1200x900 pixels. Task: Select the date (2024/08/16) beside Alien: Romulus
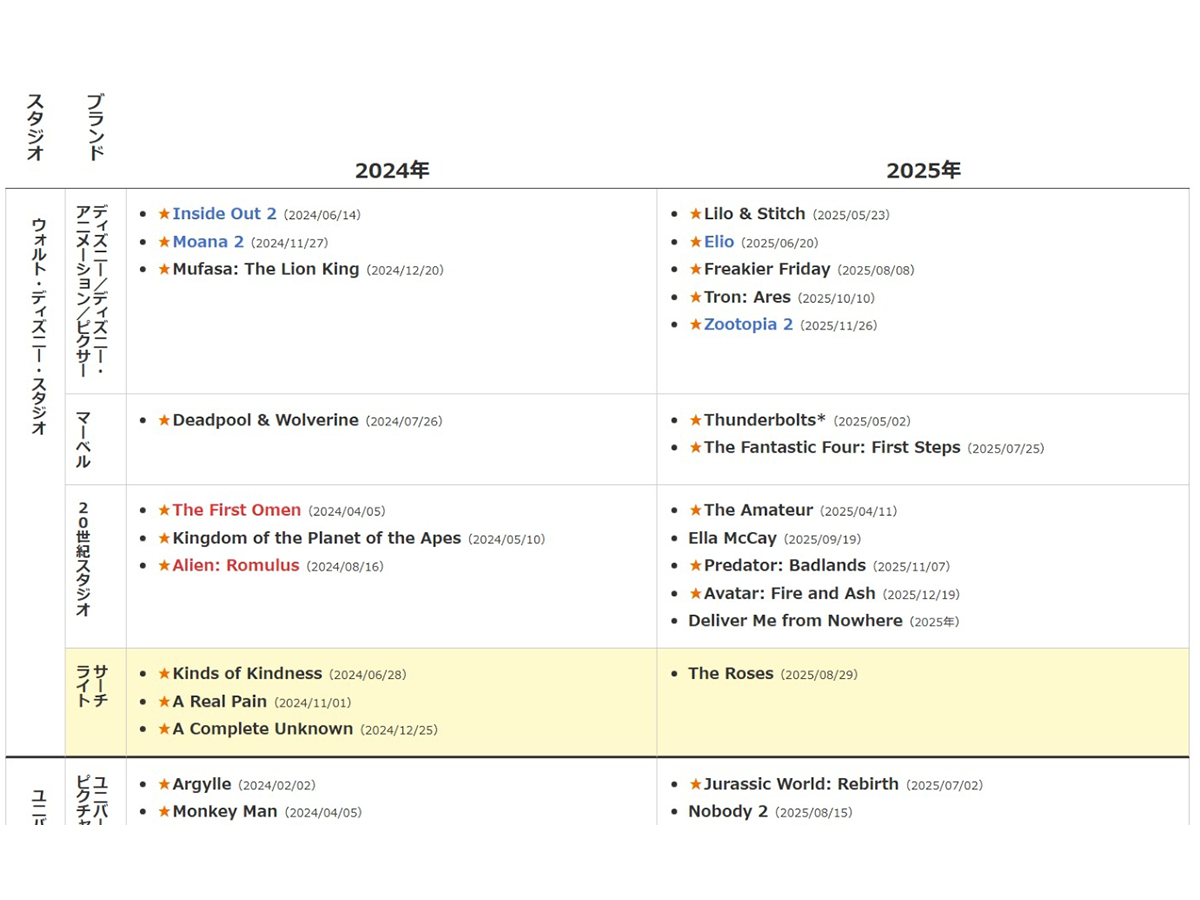pos(345,567)
